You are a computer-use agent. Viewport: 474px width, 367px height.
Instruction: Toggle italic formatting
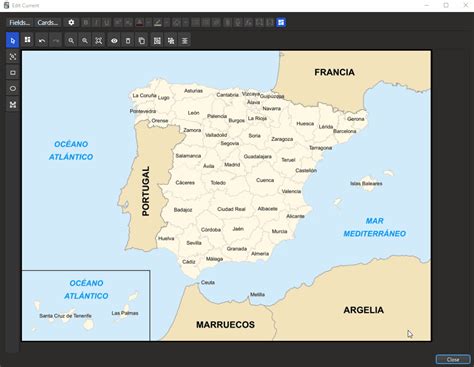click(96, 23)
